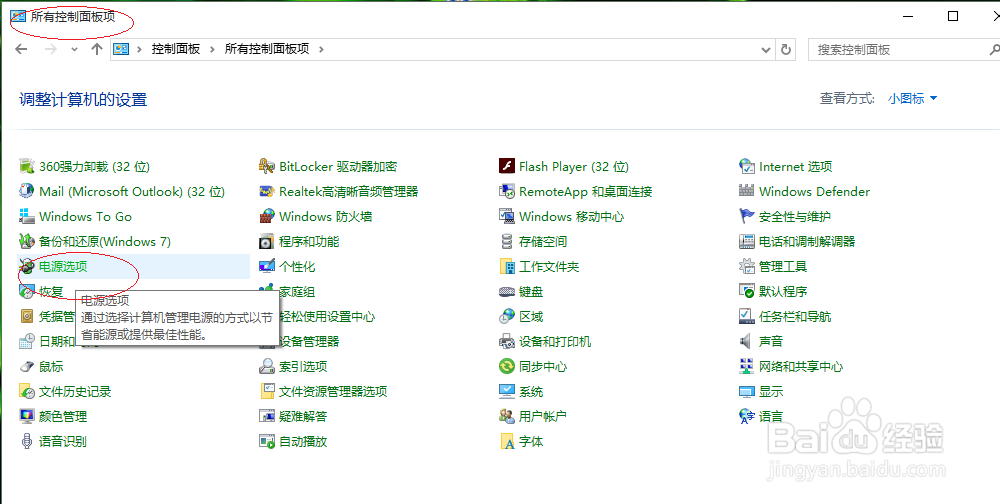This screenshot has width=1000, height=504.
Task: Expand the chevron after 所有控制面板项 breadcrumb
Action: 321,49
